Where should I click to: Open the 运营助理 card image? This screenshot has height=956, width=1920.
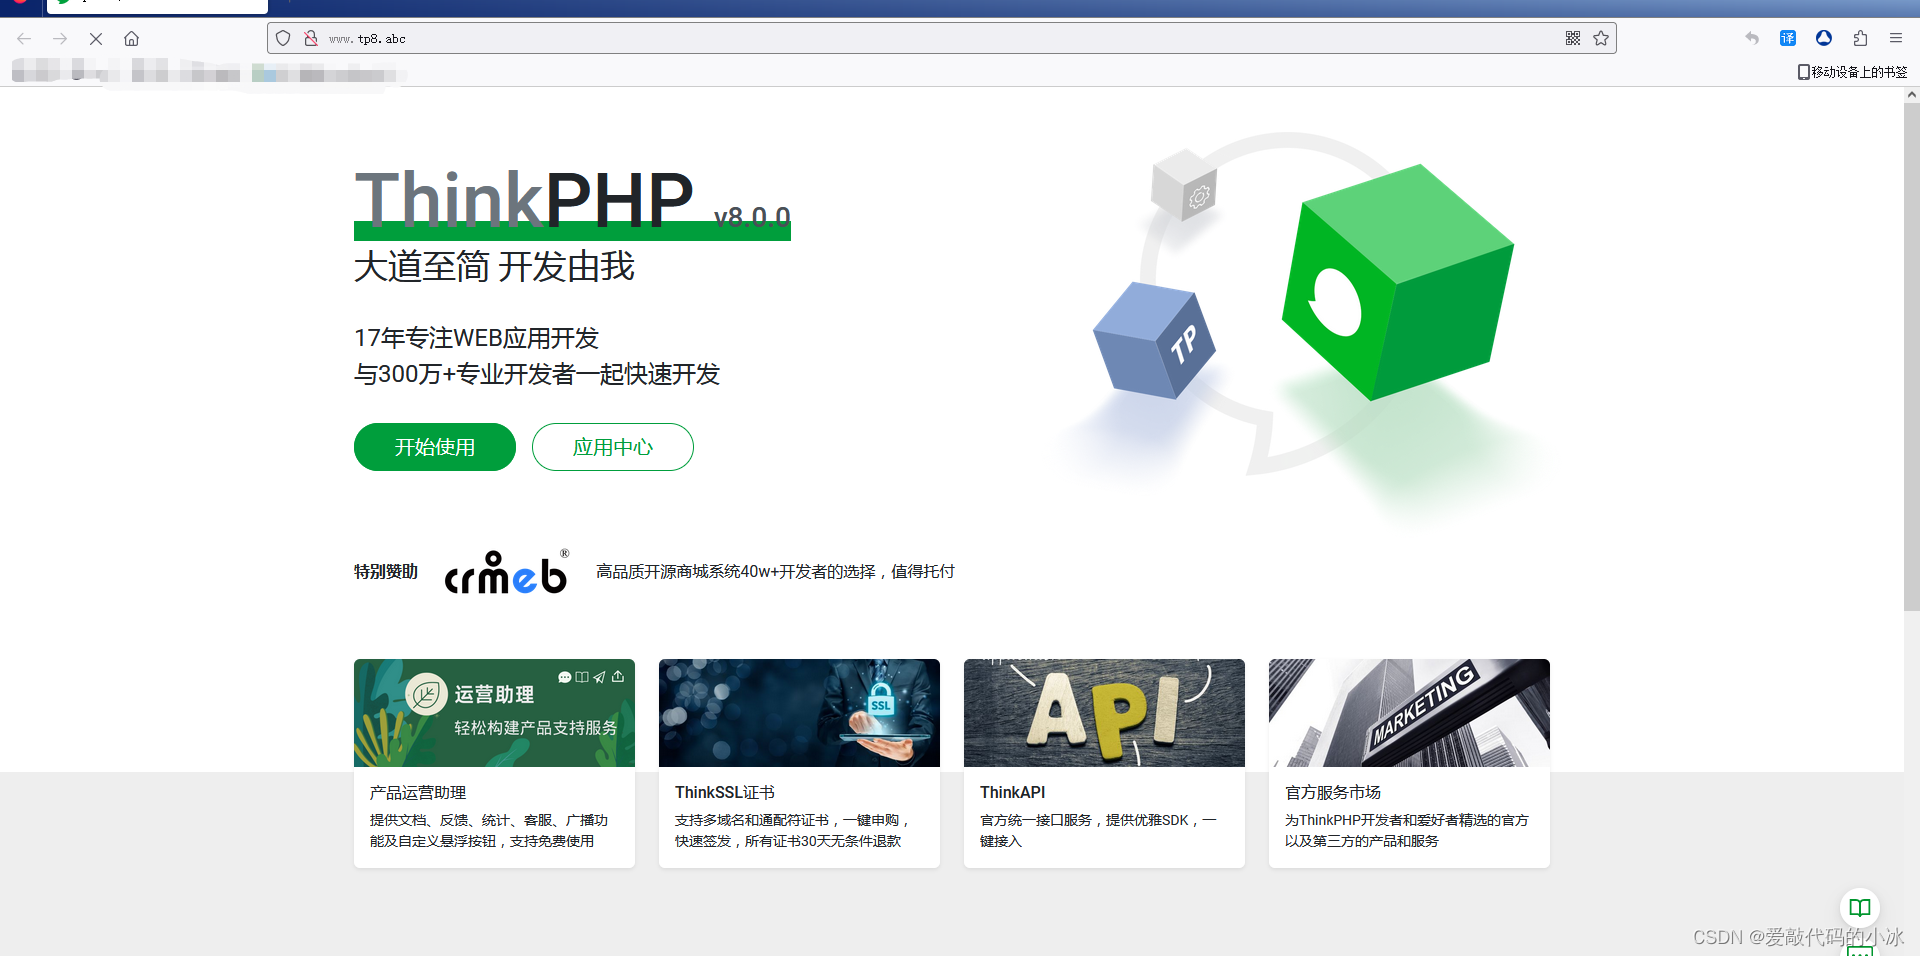point(494,713)
